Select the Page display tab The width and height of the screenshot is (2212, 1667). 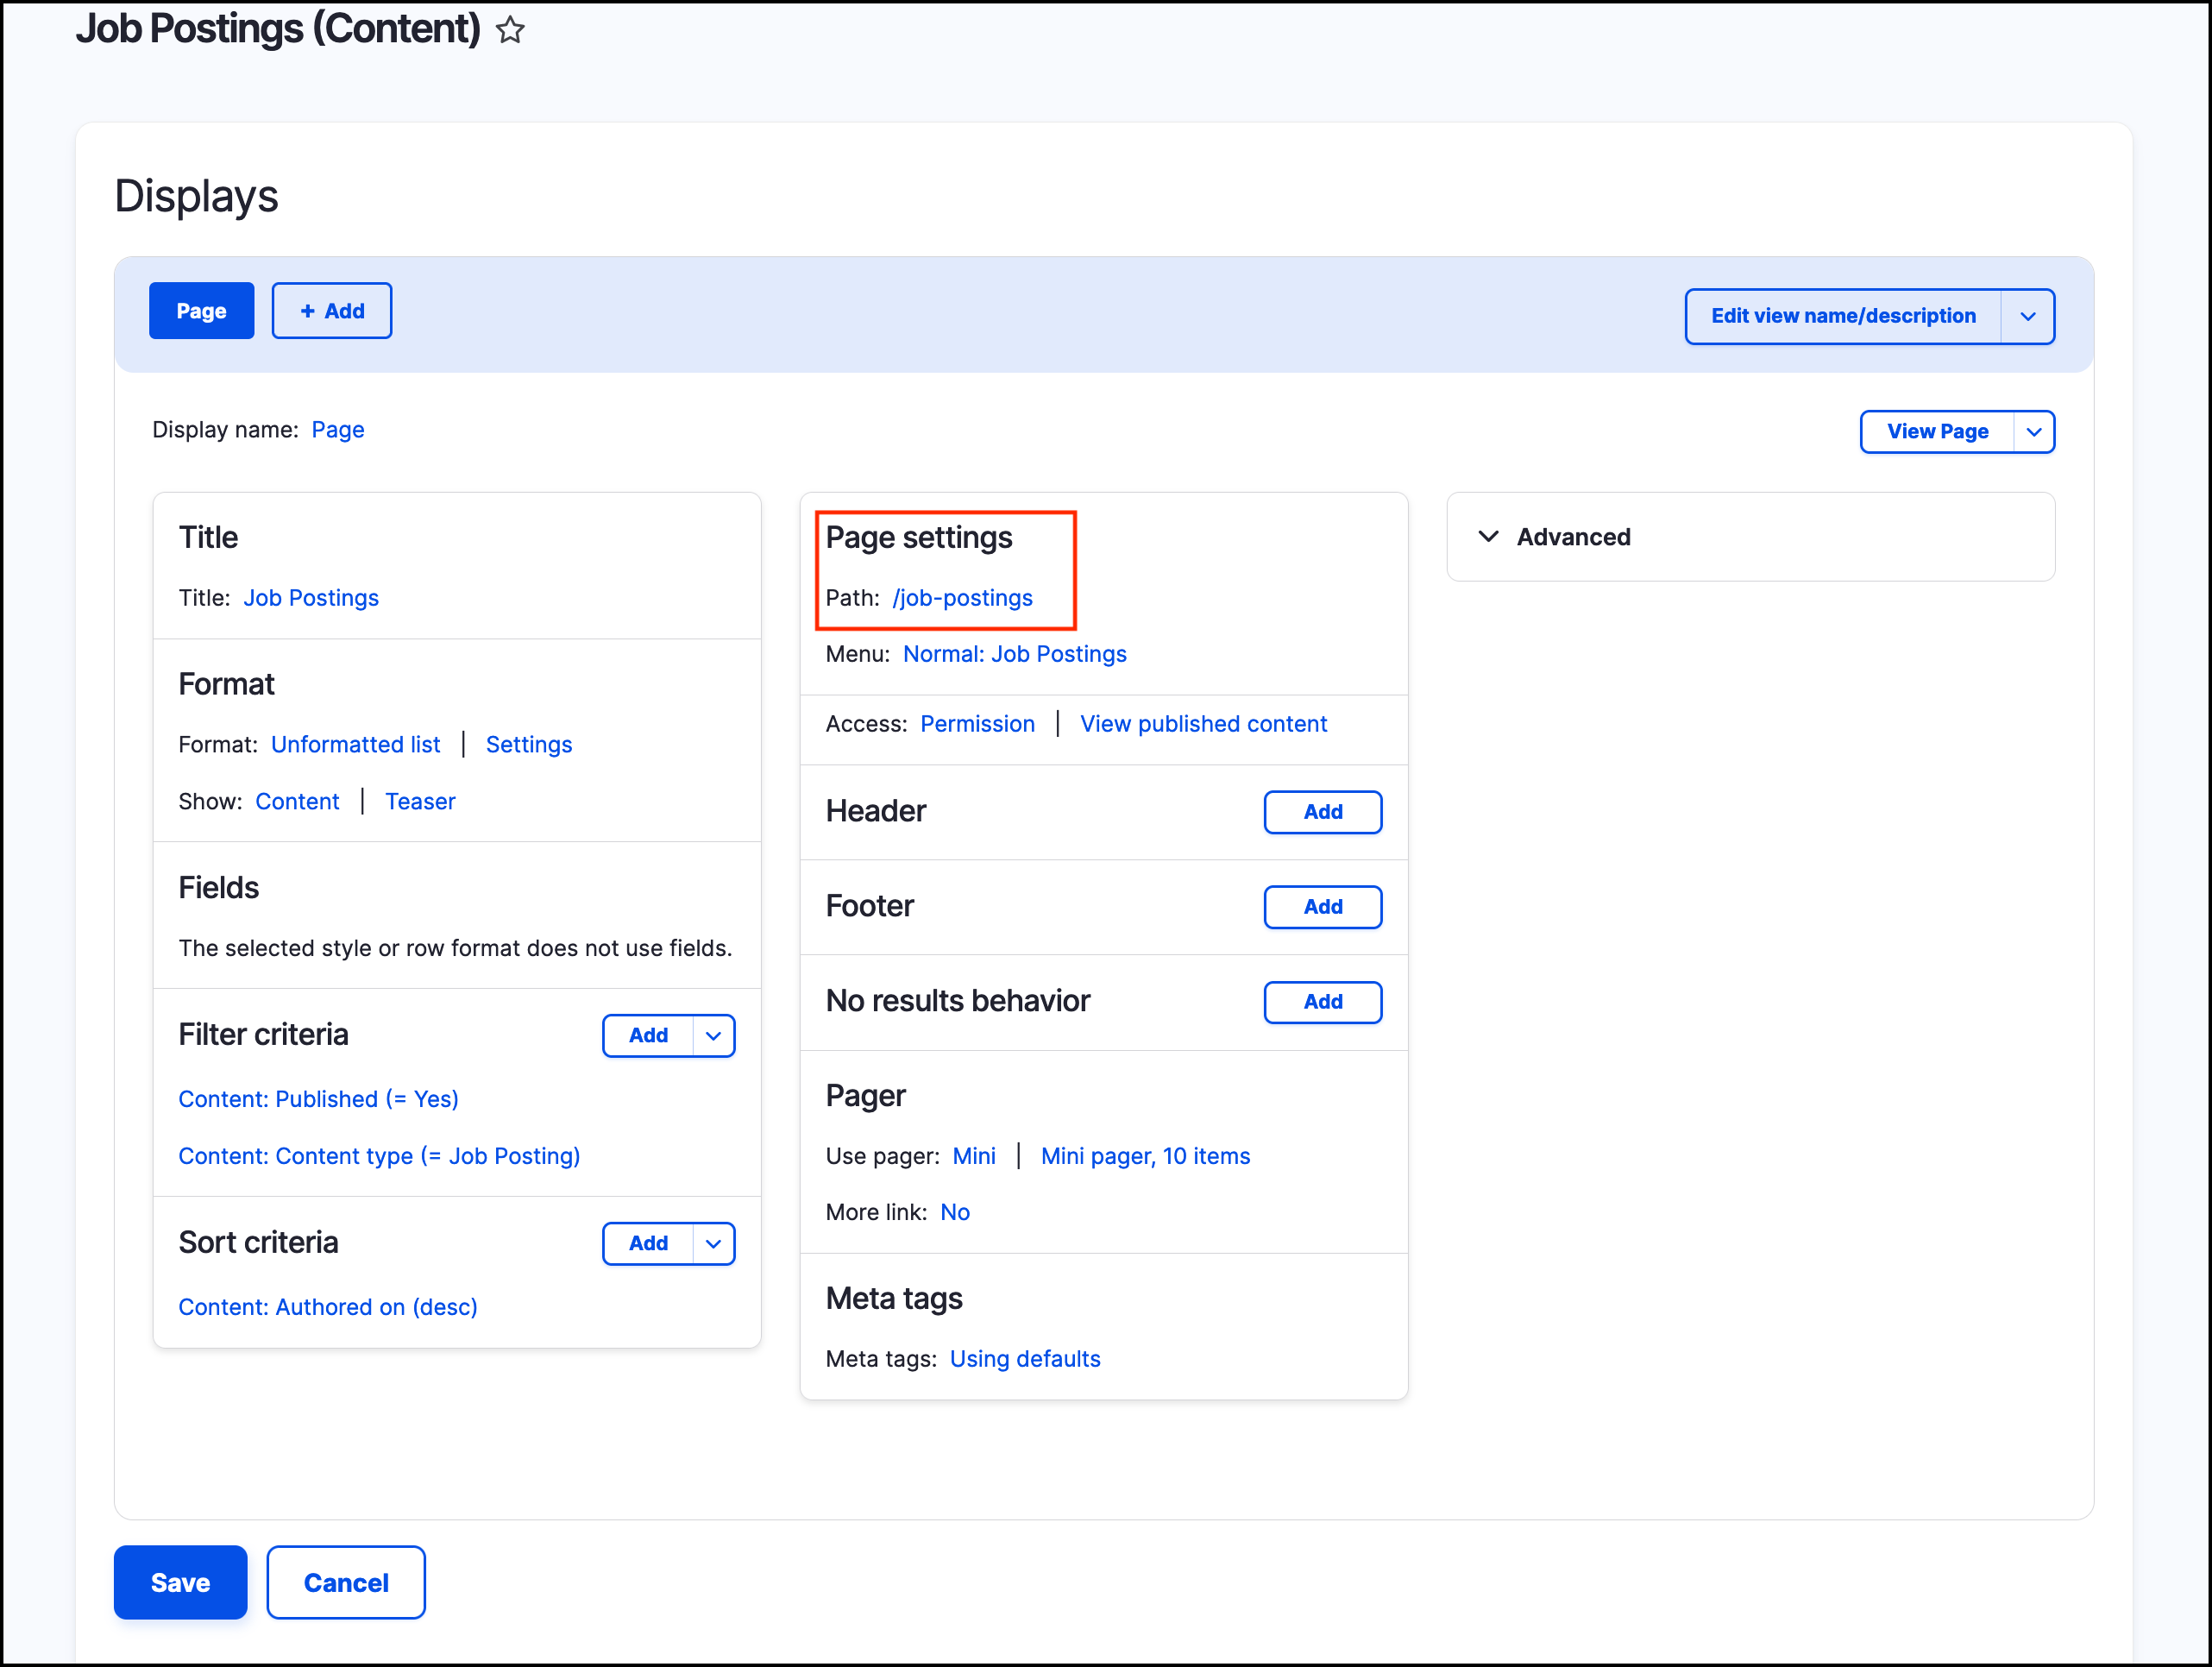pyautogui.click(x=201, y=311)
